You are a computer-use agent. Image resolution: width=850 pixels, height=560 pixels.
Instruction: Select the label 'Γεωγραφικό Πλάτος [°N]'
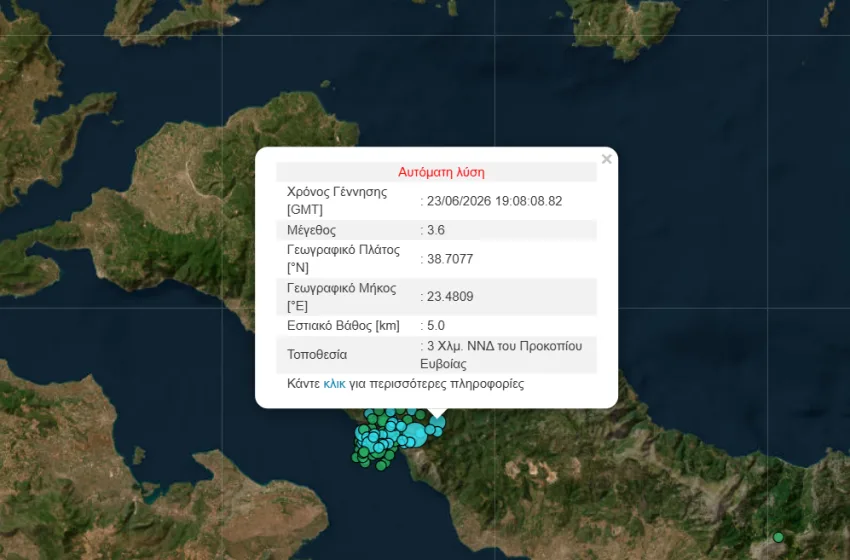pos(343,259)
